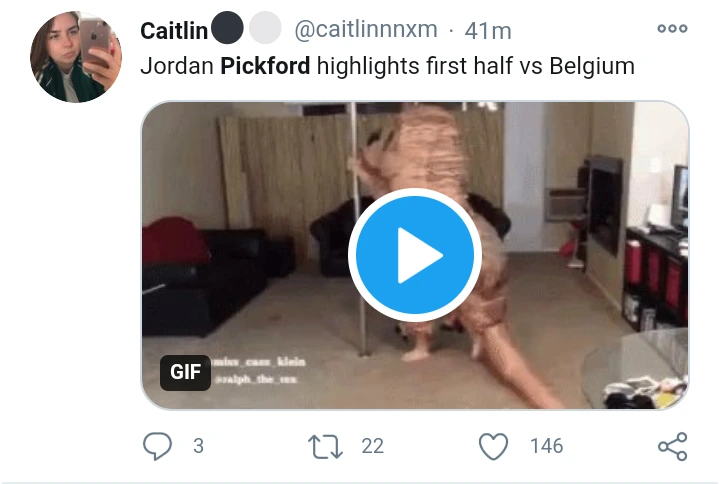The image size is (720, 484).
Task: Open the @caitlinnnxm handle link
Action: [x=366, y=30]
